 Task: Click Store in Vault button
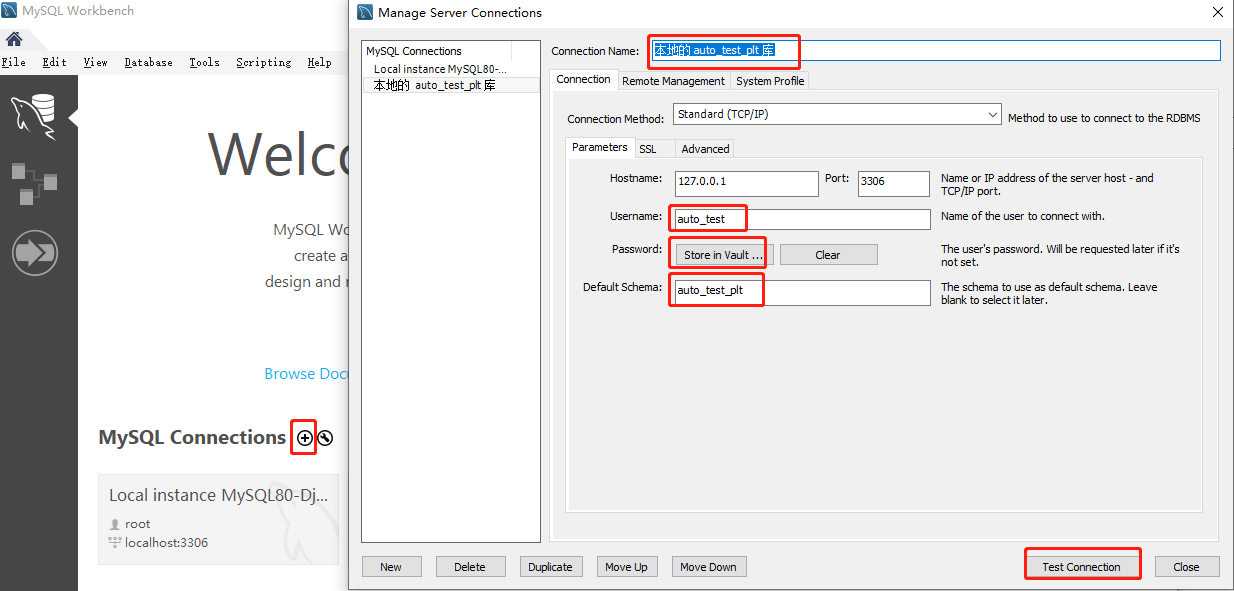coord(723,255)
